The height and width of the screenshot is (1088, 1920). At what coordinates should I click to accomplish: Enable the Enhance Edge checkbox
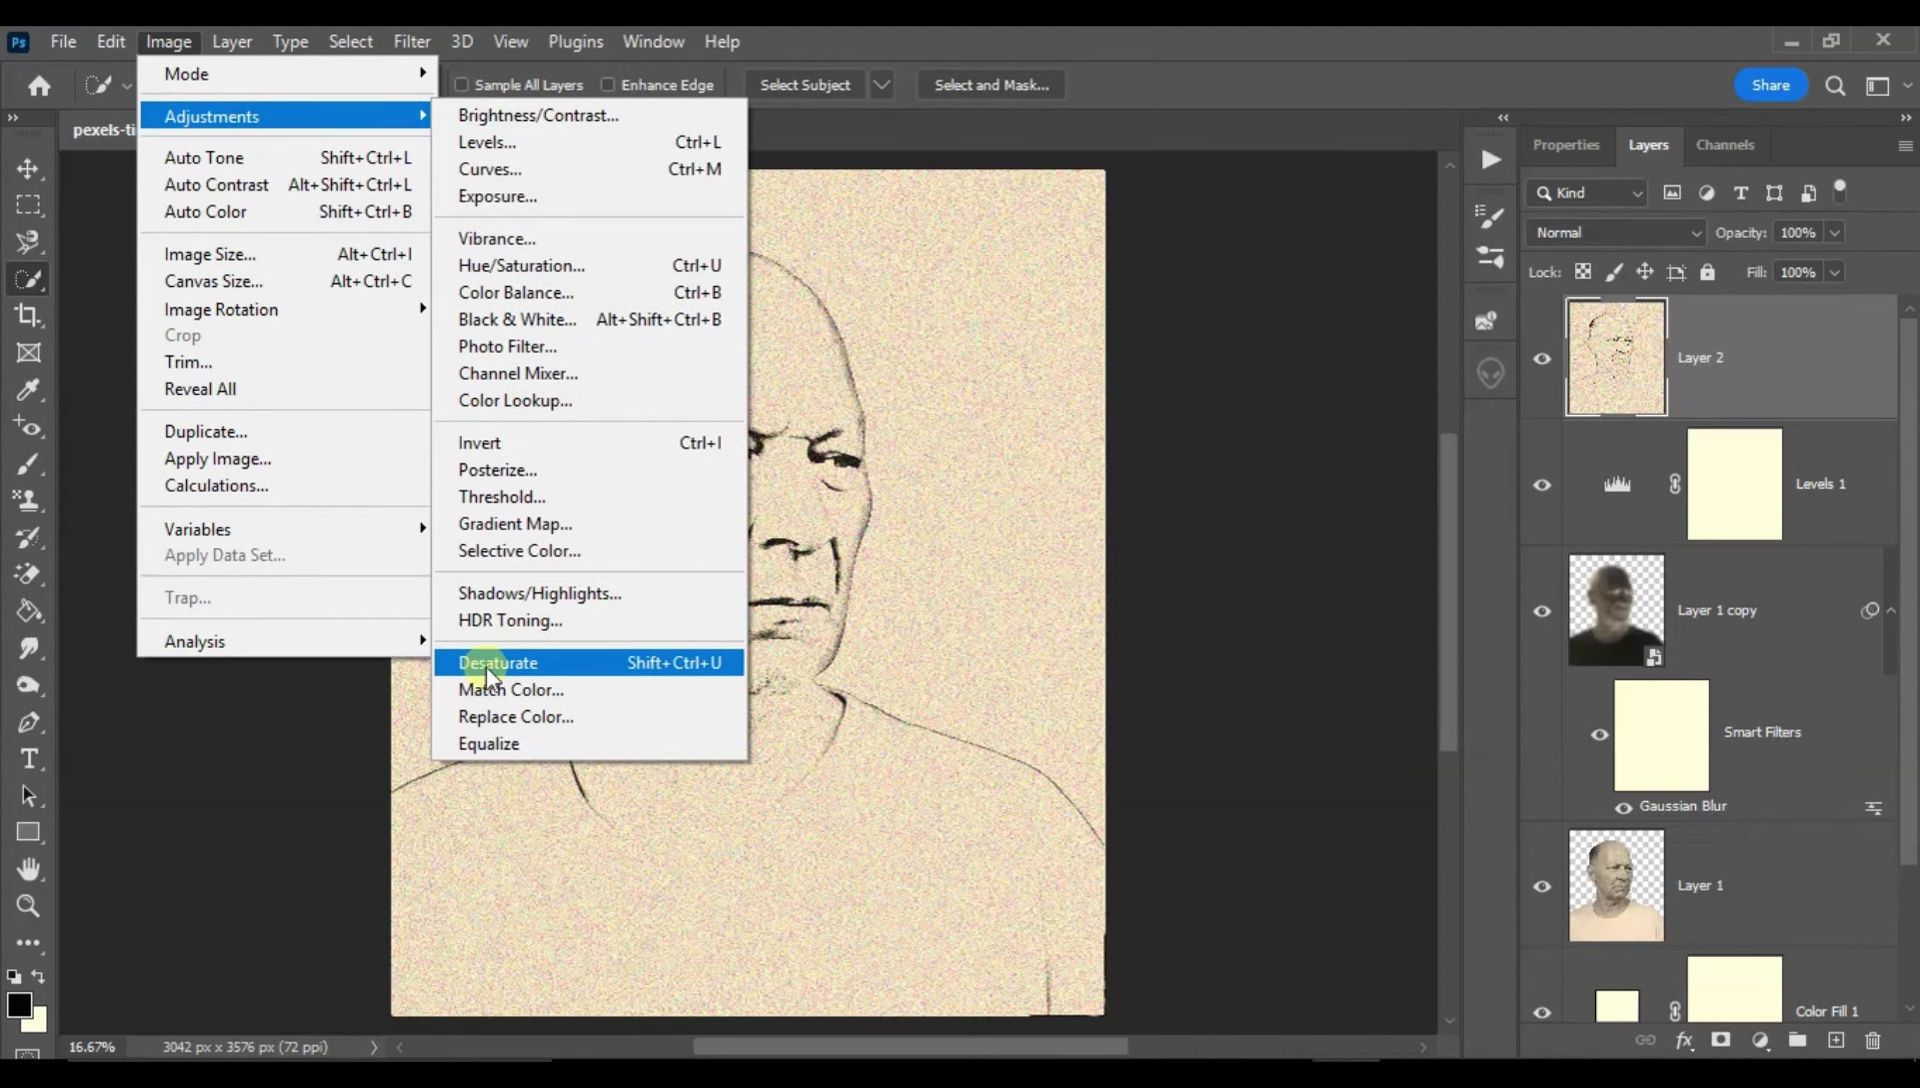[607, 85]
